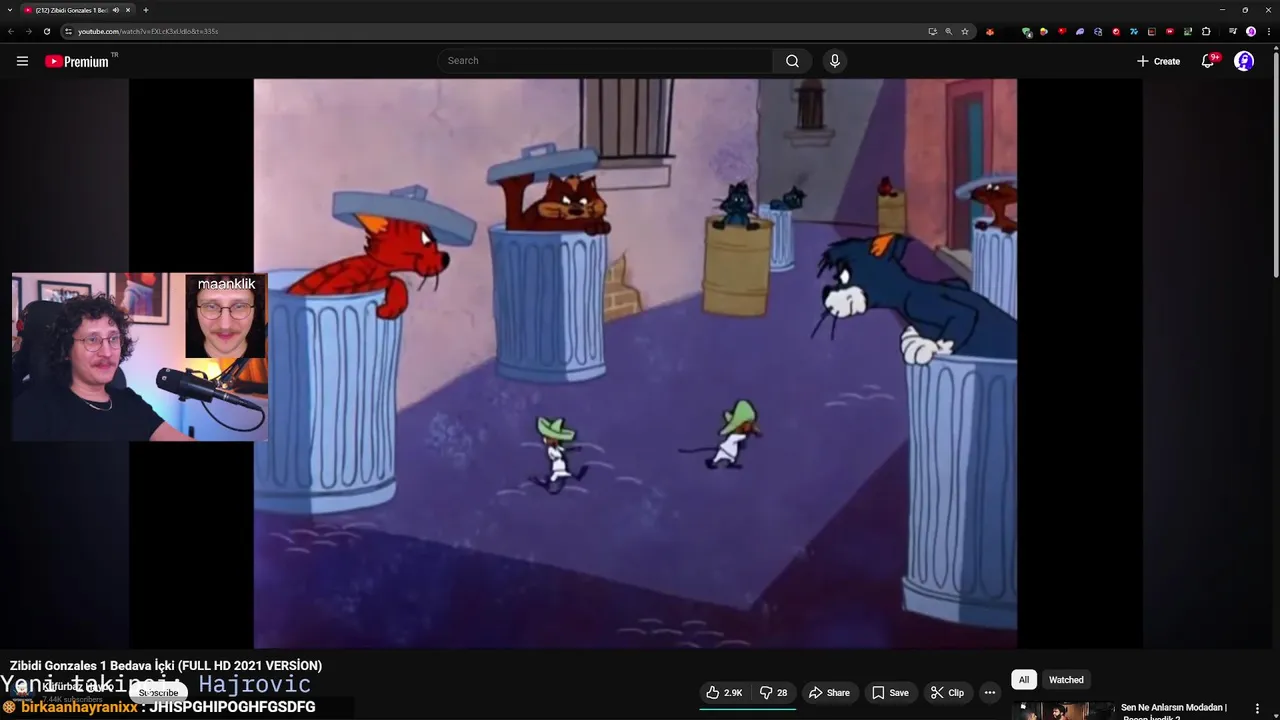Open the green picture extension icon

coord(1188,31)
